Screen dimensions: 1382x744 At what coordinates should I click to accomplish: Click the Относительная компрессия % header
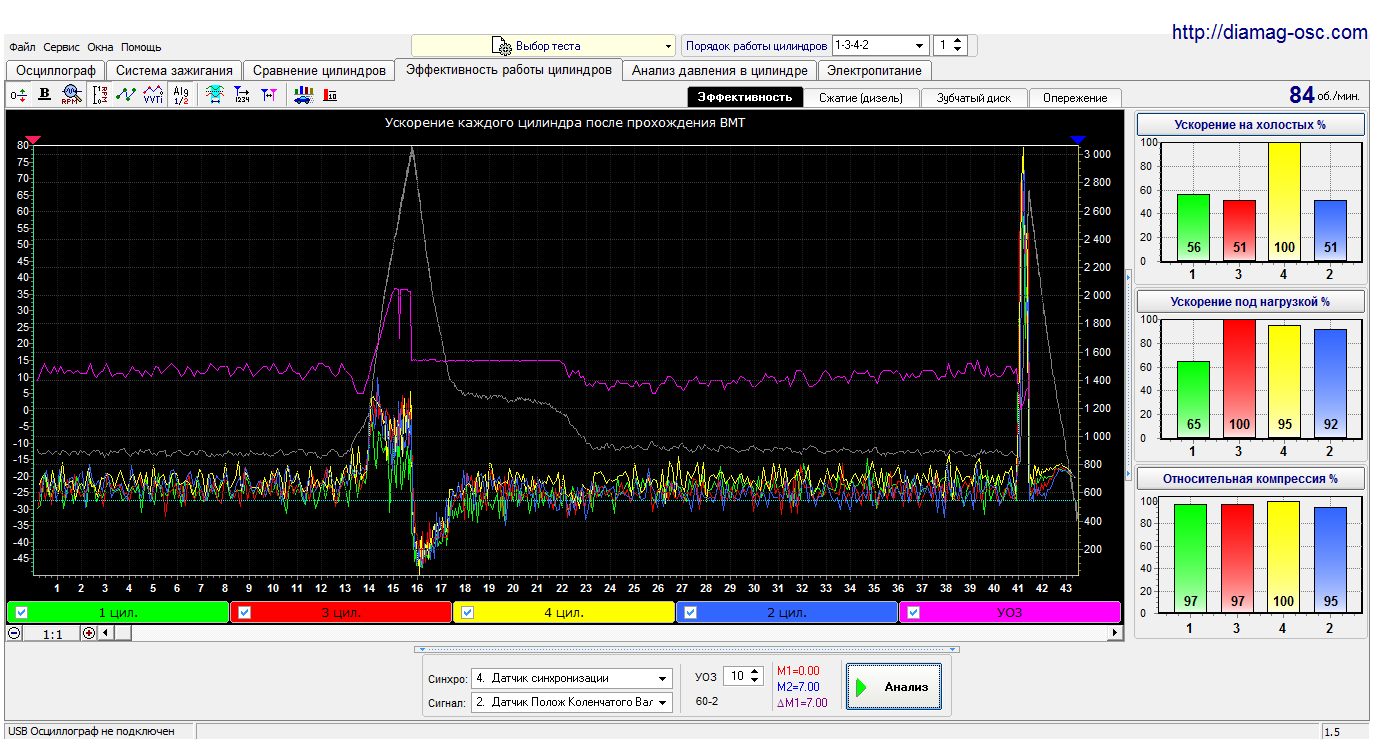1250,478
